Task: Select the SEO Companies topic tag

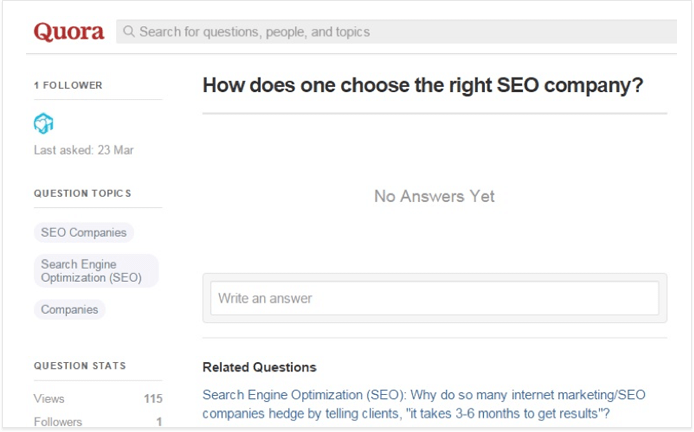Action: point(84,232)
